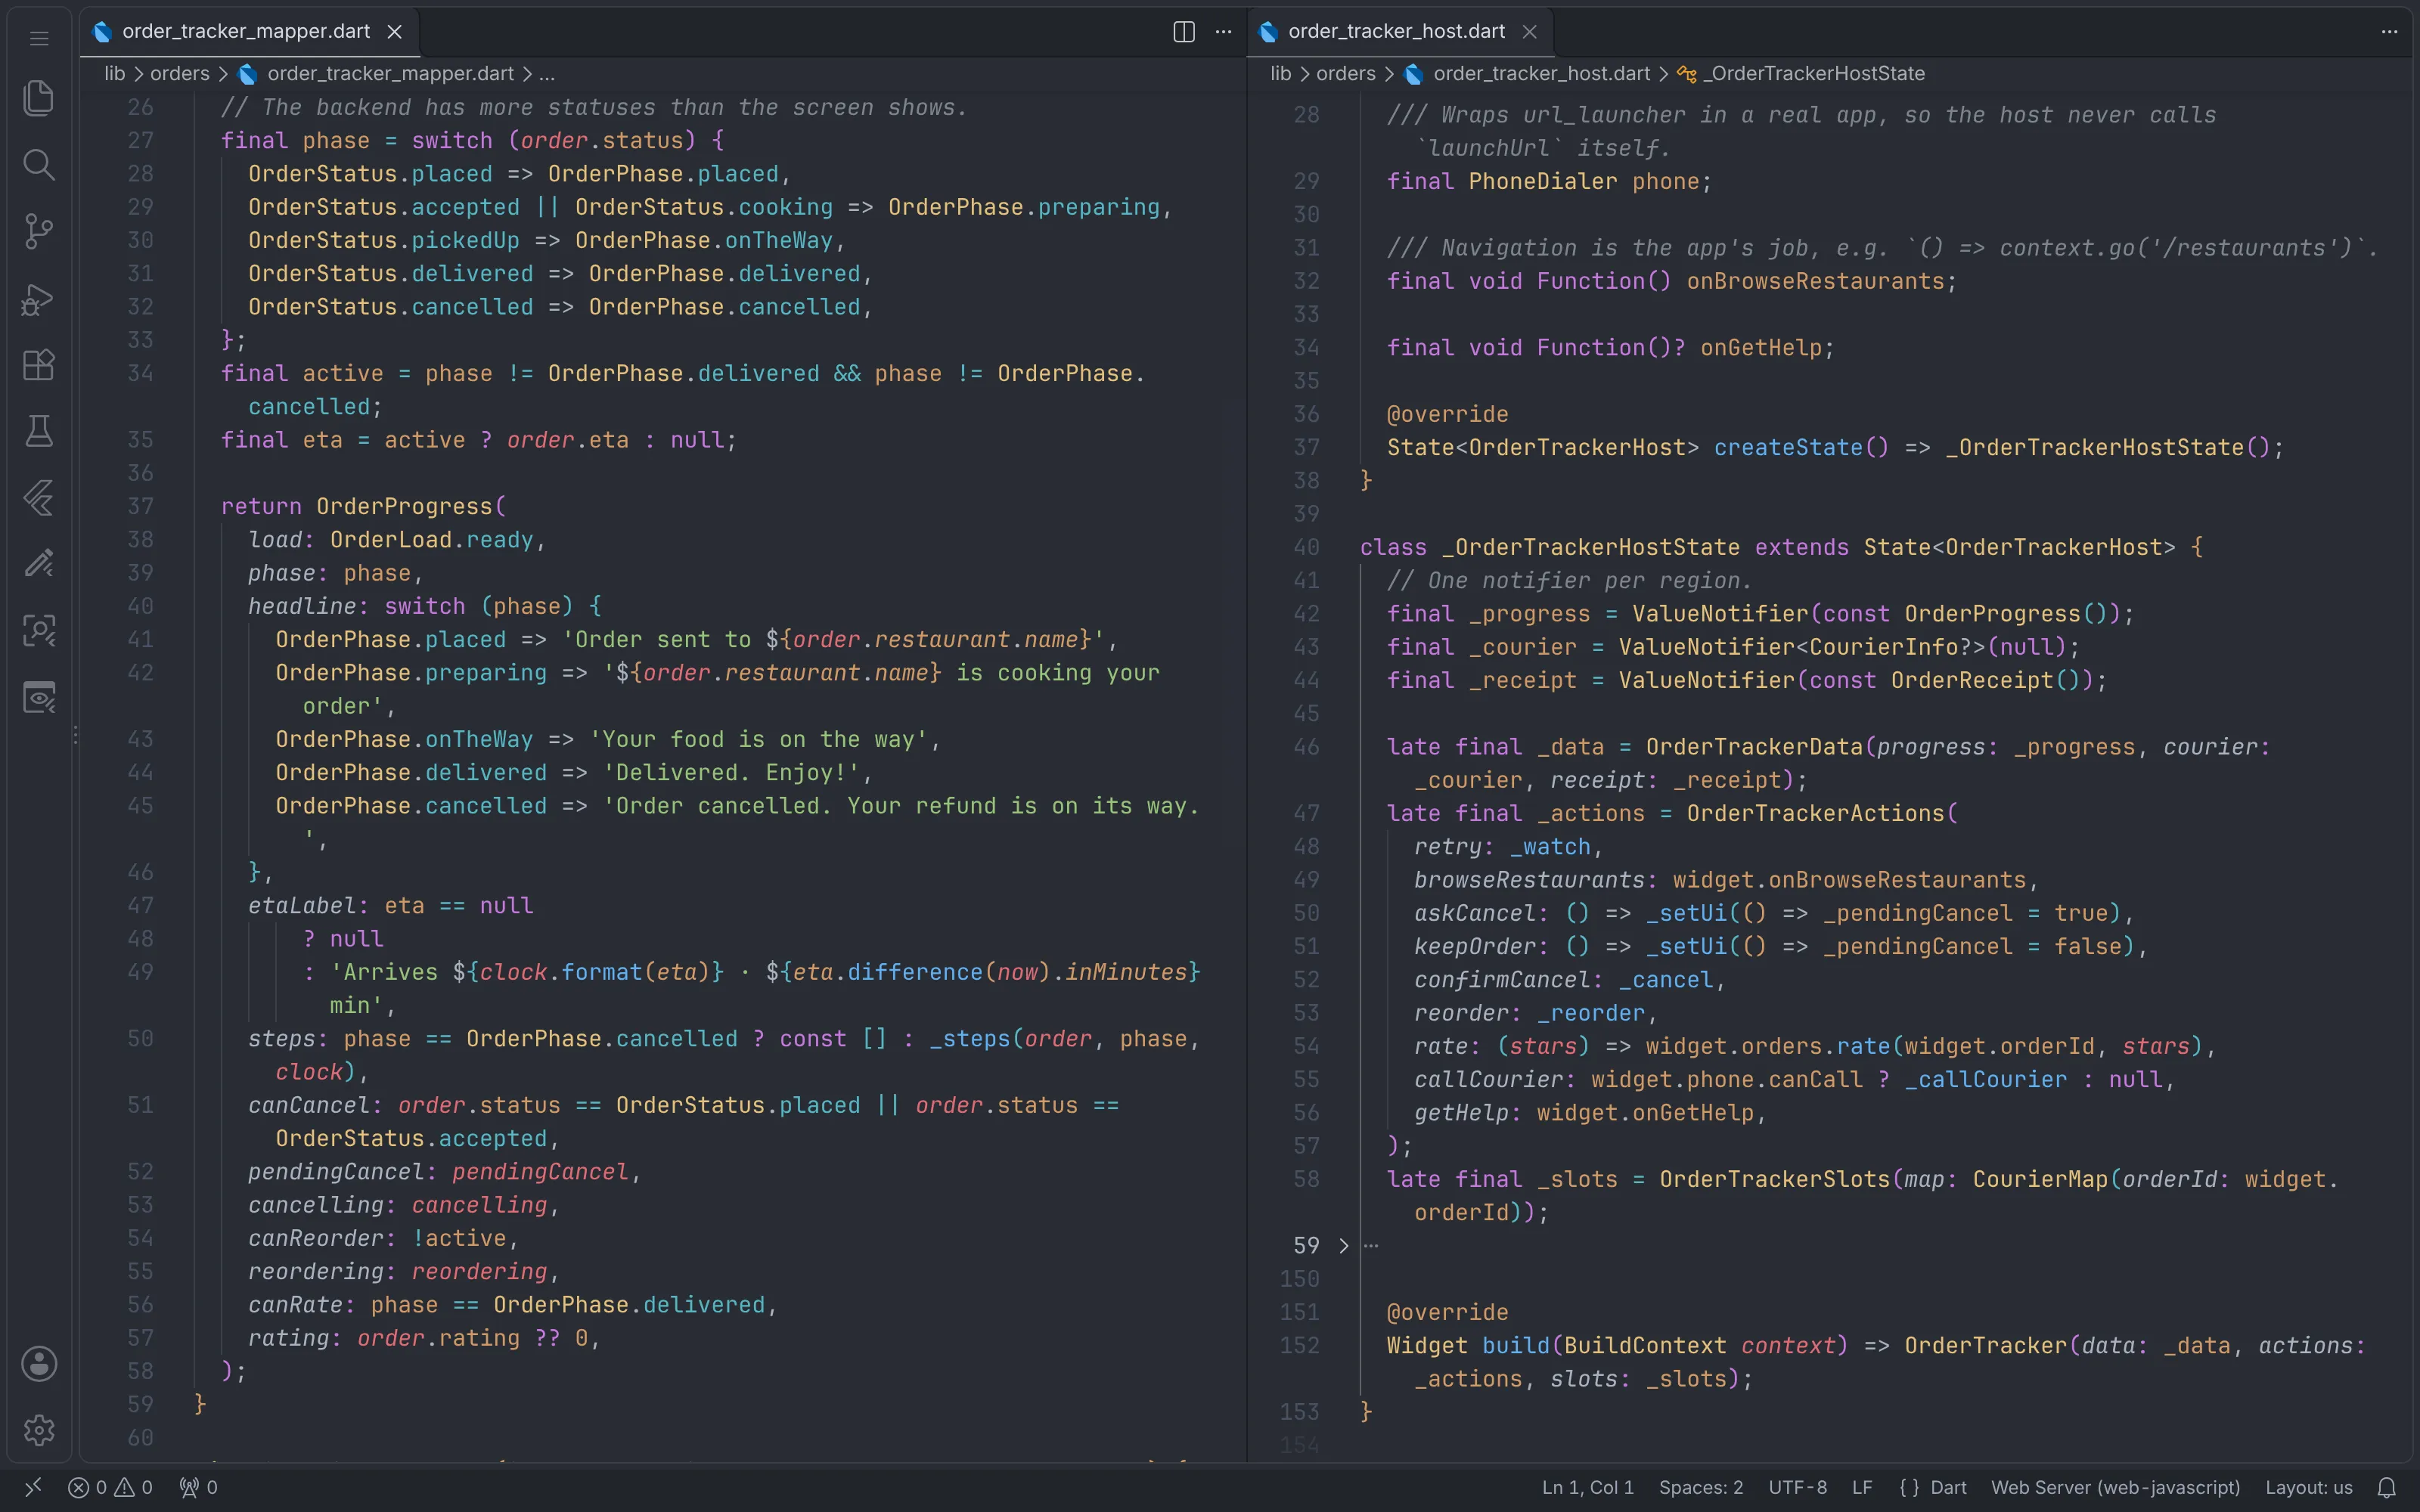Choose device Web Server (web-javascript)
Viewport: 2420px width, 1512px height.
[2115, 1487]
